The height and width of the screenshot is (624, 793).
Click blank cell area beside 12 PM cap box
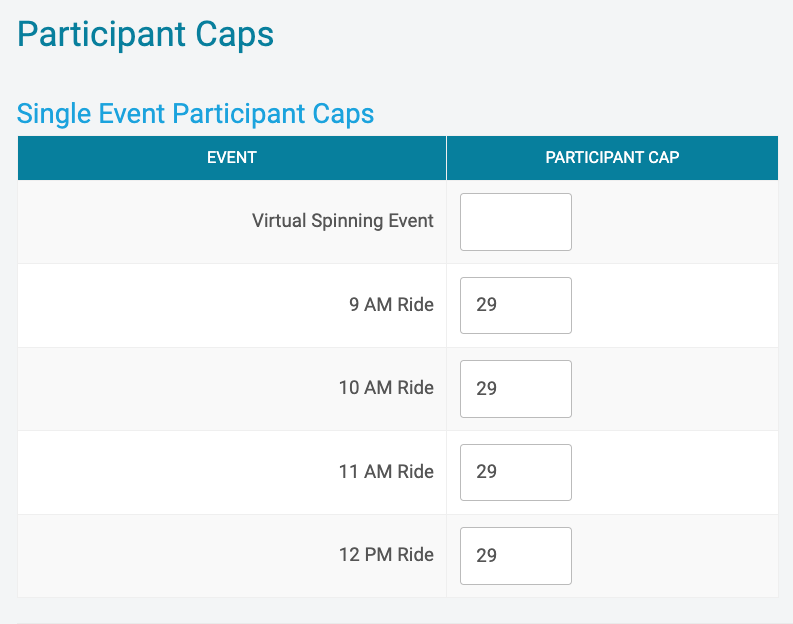(675, 556)
